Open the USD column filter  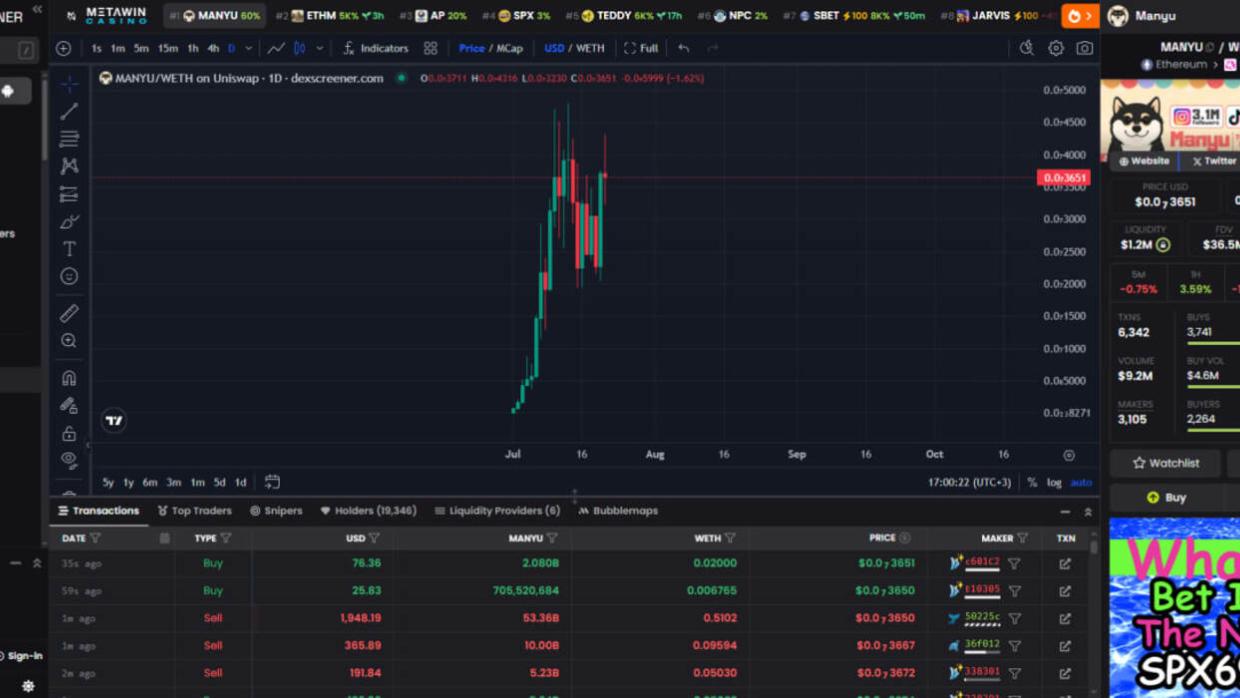(x=374, y=538)
